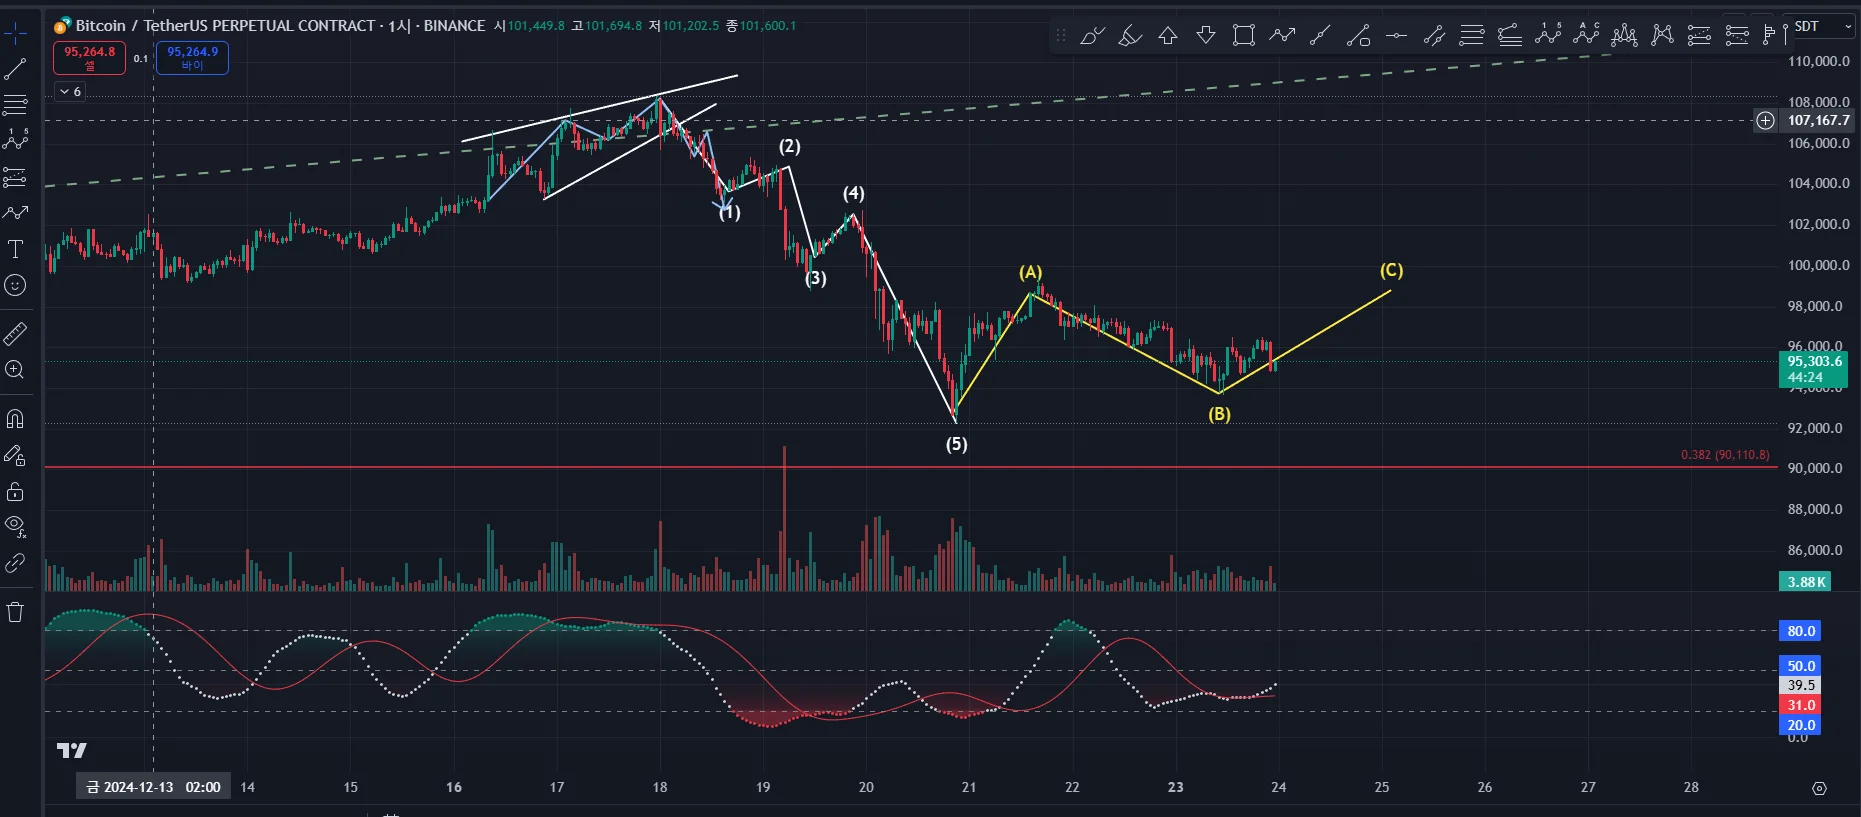Click the oscillator level label 80.0
This screenshot has width=1861, height=817.
(x=1800, y=631)
